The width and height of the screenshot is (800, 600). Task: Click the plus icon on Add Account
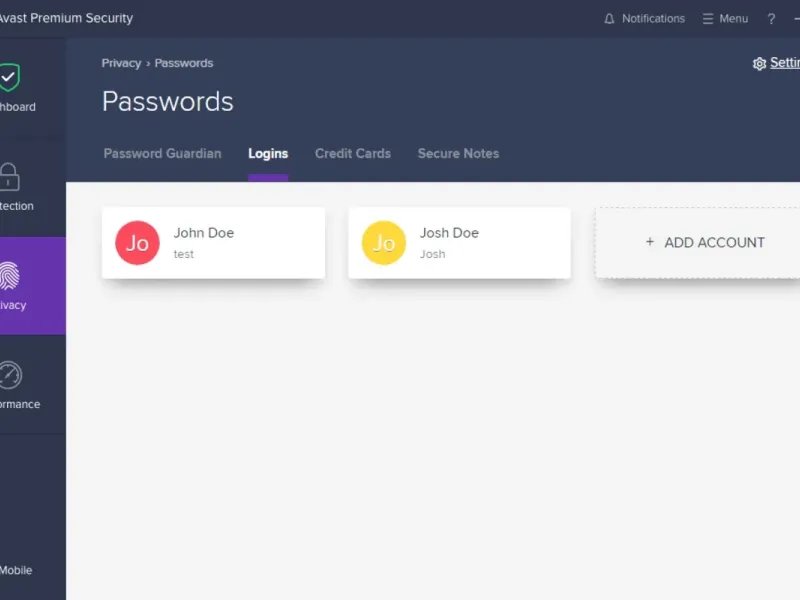[649, 242]
